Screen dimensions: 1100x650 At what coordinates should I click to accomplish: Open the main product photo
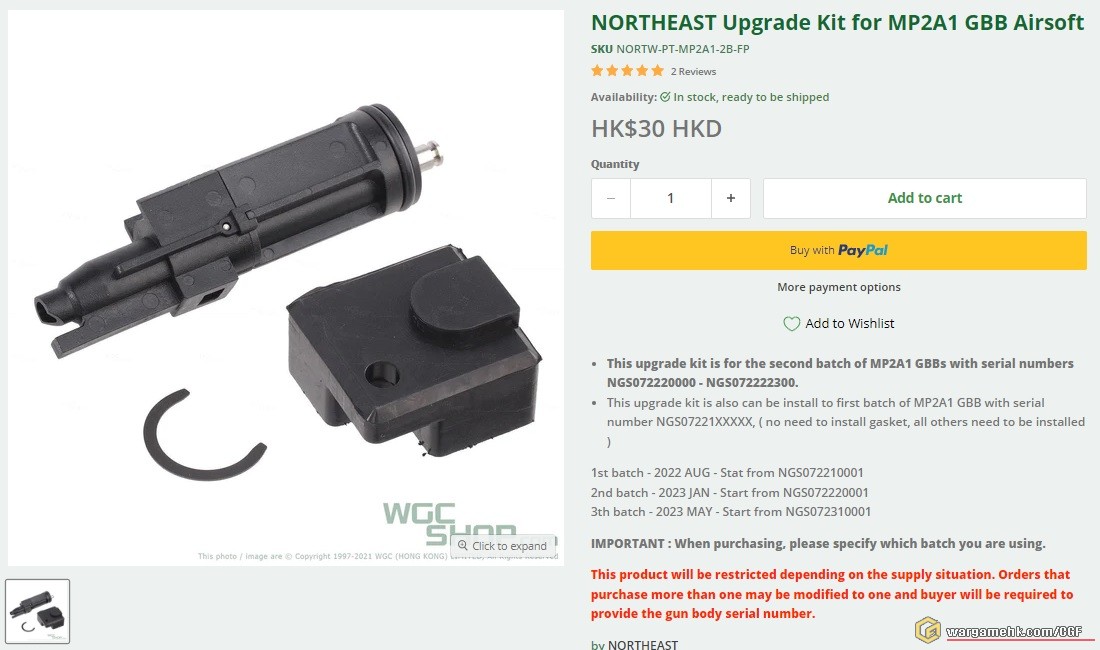[286, 287]
